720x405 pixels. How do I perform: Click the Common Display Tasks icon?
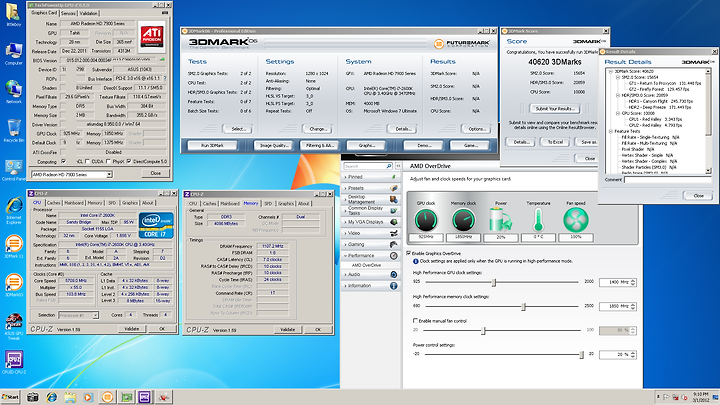point(394,211)
